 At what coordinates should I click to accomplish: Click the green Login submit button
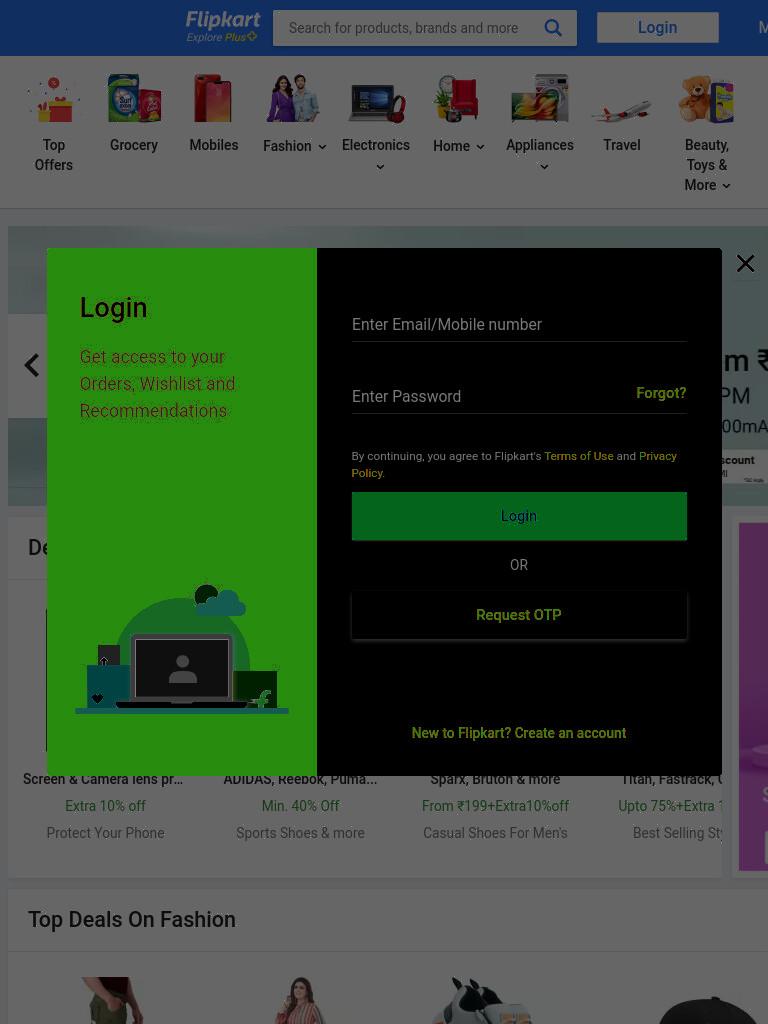click(x=519, y=516)
